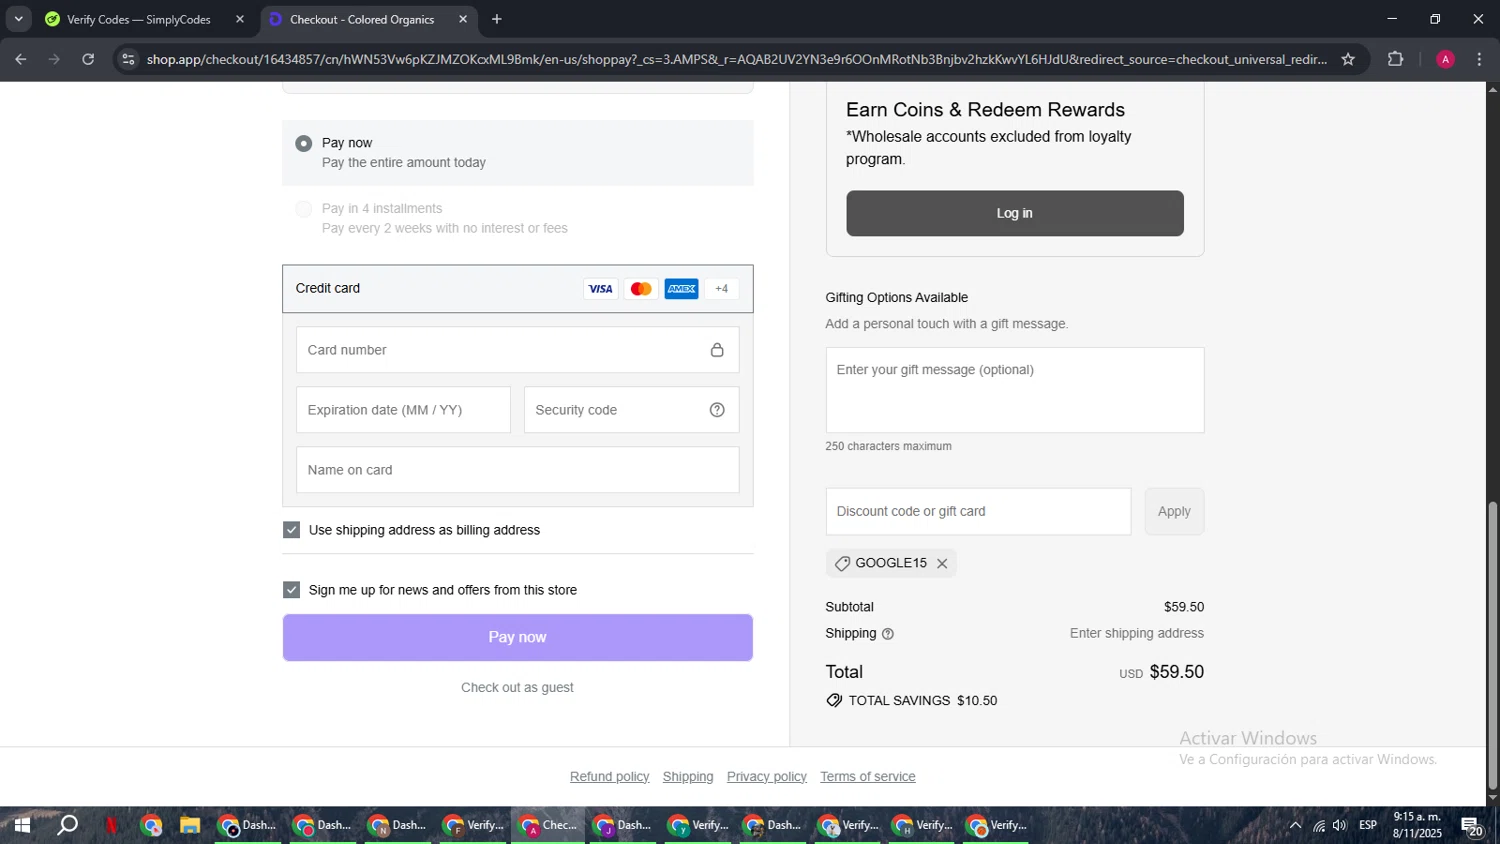Click the '250 characters maximum' note
The image size is (1500, 844).
point(889,447)
